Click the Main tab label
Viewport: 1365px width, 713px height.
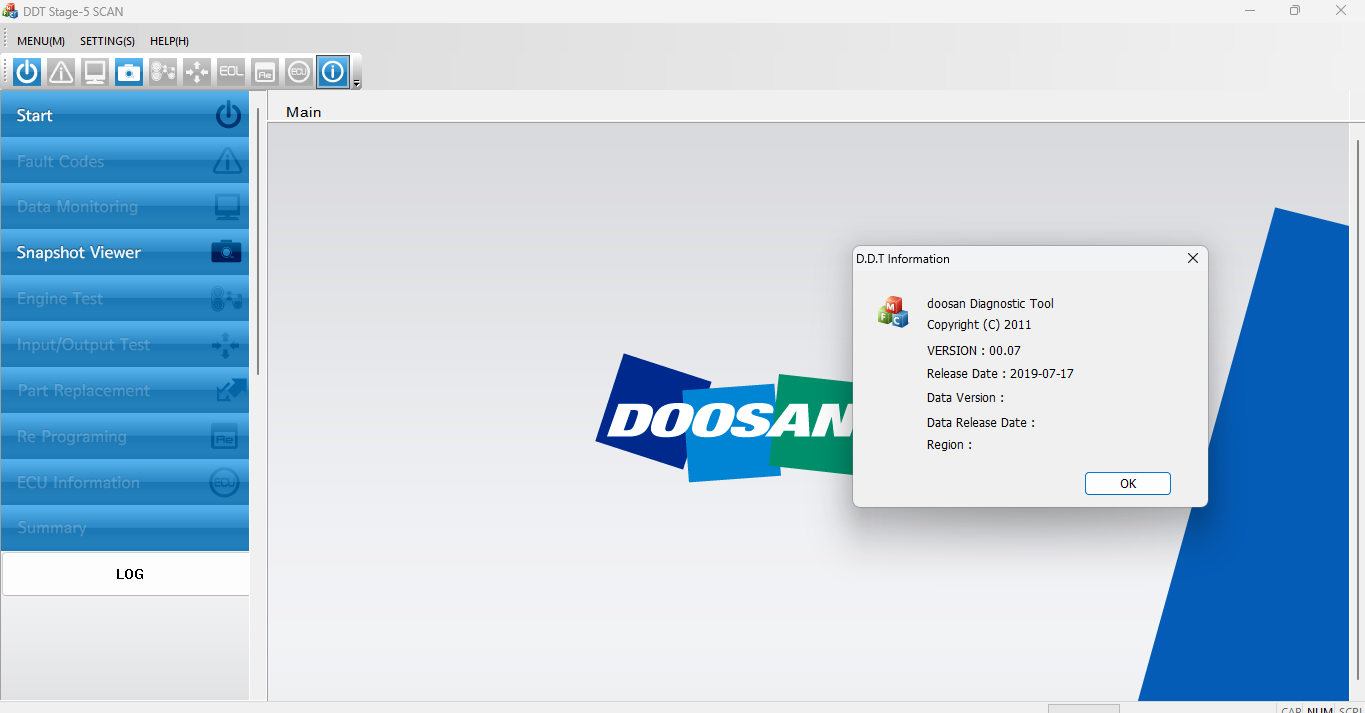tap(304, 112)
